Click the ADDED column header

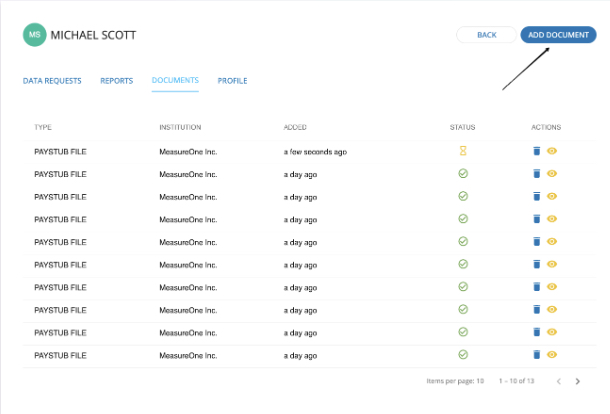(295, 127)
